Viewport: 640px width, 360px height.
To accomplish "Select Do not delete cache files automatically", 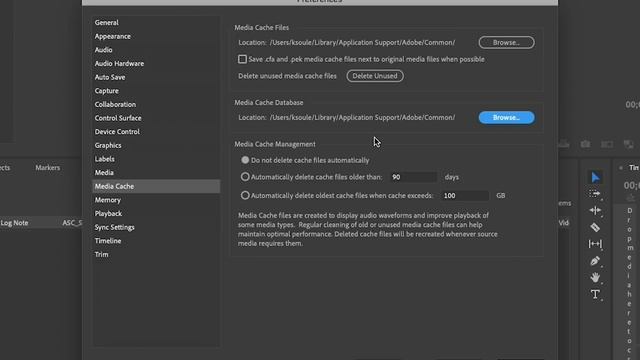I will coord(245,160).
